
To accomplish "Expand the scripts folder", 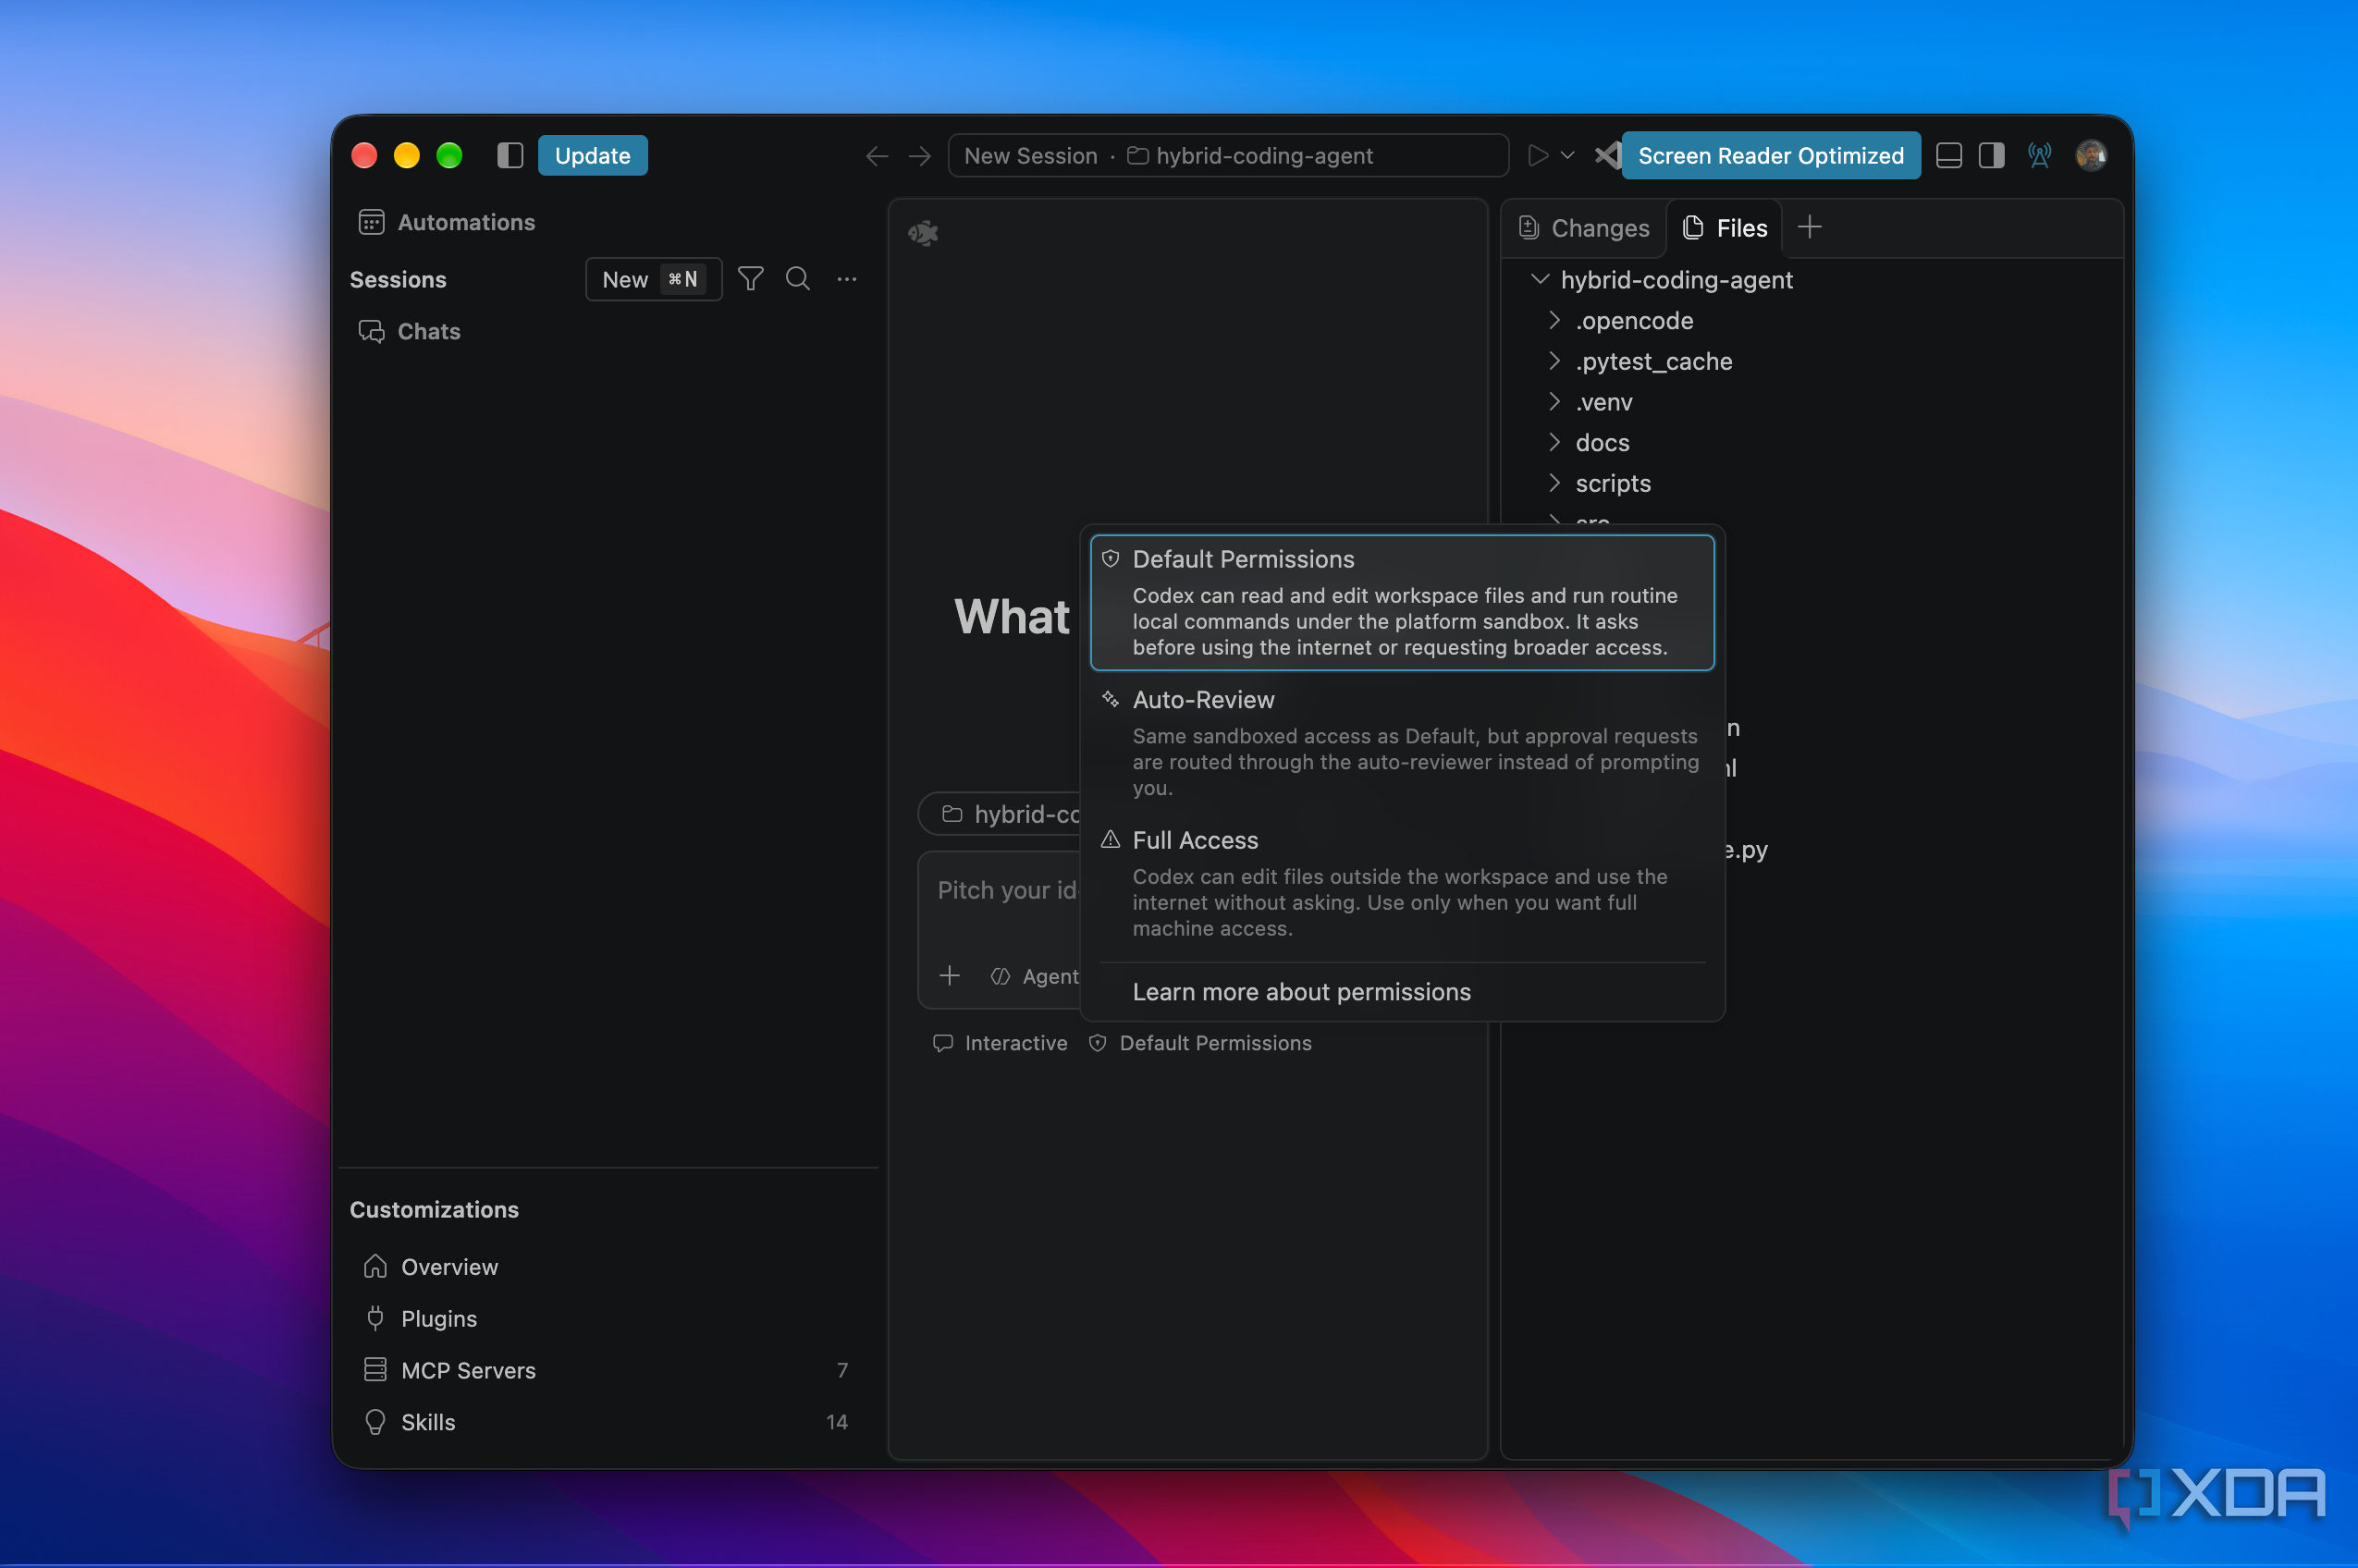I will click(x=1554, y=483).
